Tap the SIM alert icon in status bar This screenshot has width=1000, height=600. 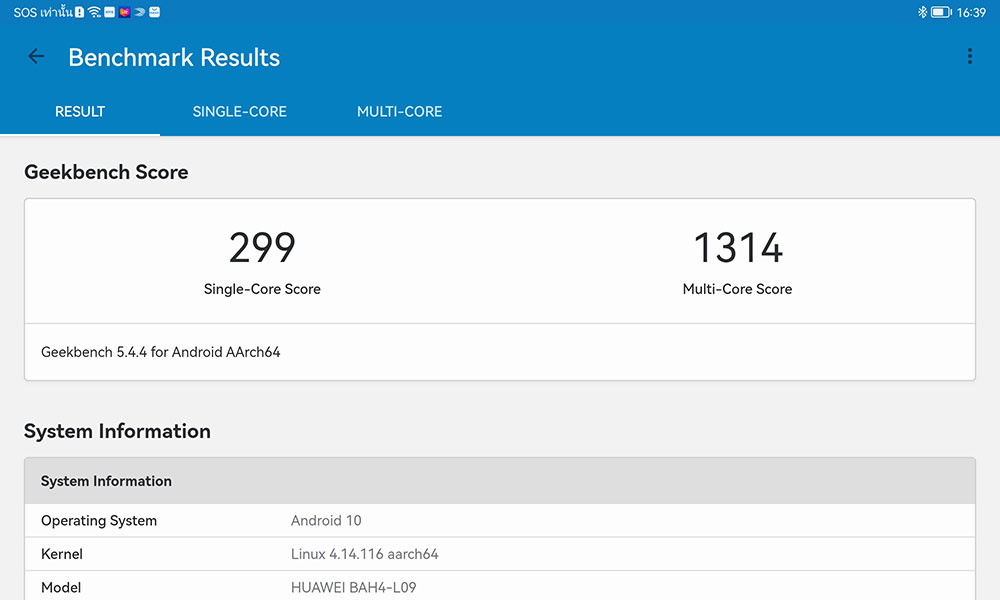pyautogui.click(x=79, y=12)
